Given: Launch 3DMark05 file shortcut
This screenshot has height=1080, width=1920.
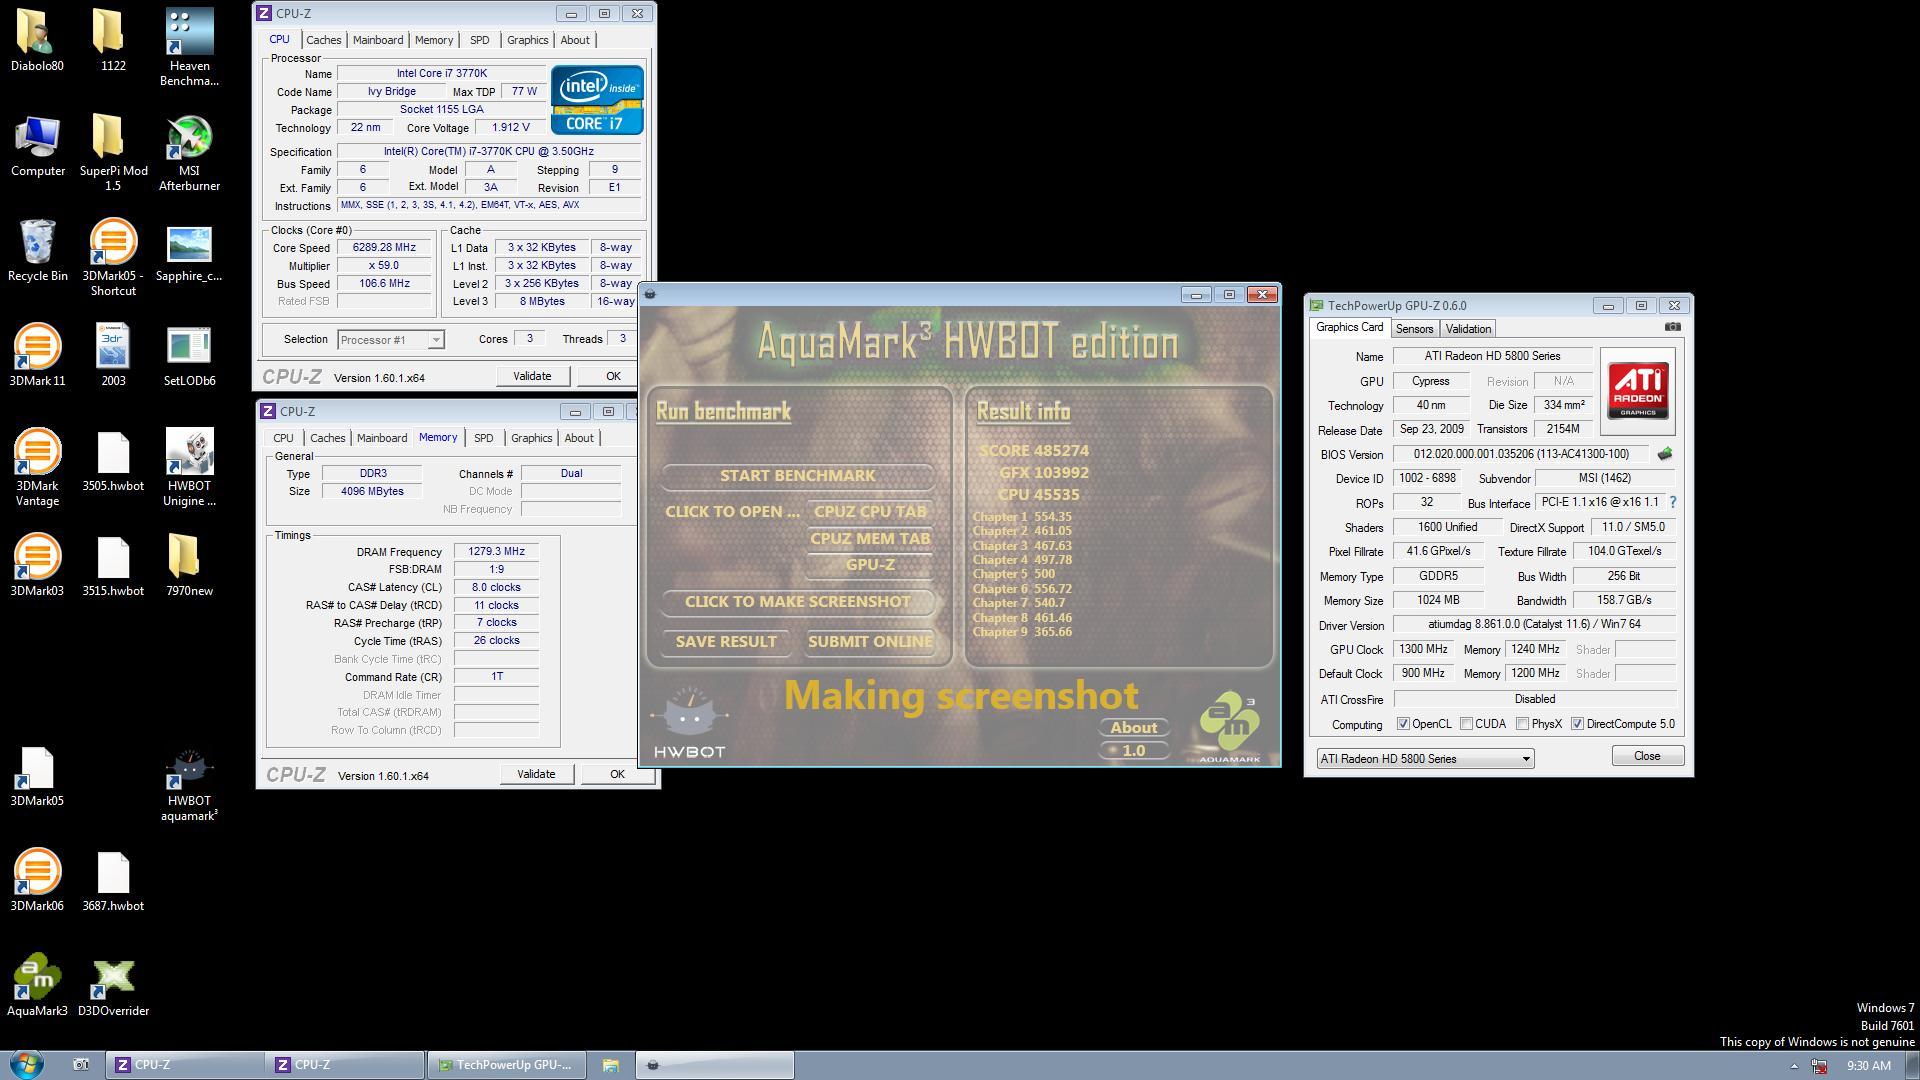Looking at the screenshot, I should (37, 776).
